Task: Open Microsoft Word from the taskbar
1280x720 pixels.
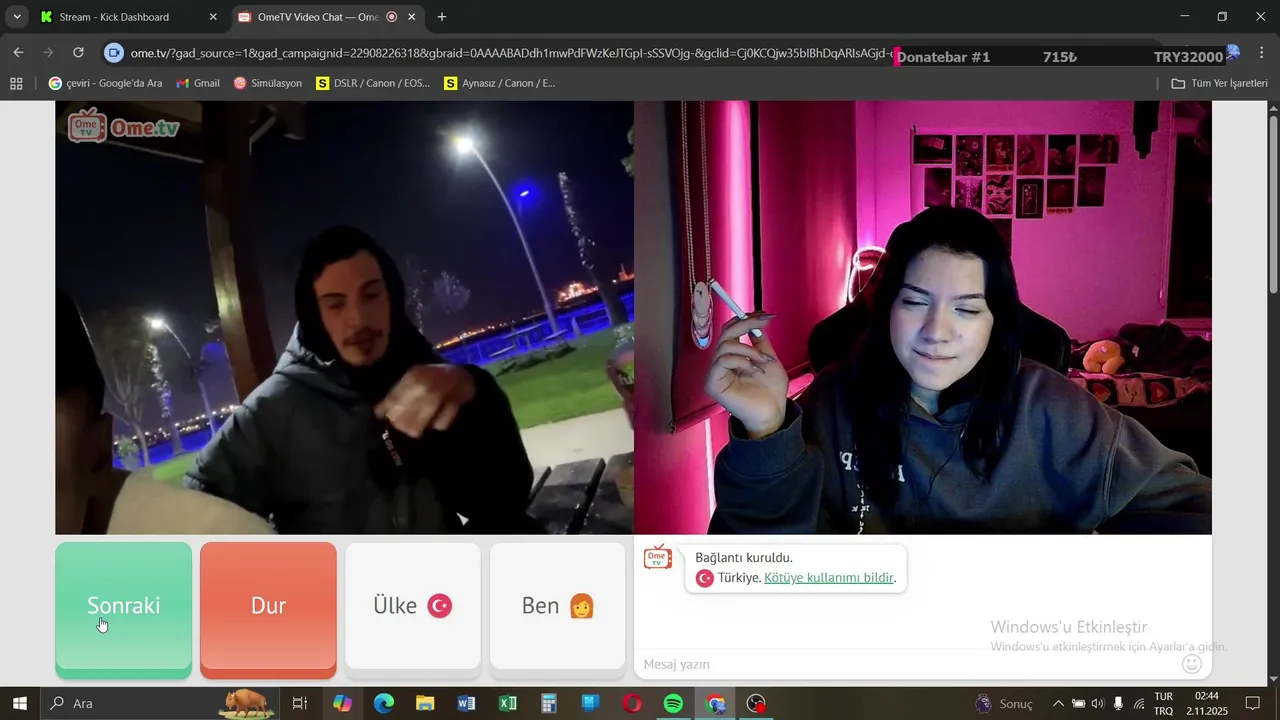Action: coord(466,703)
